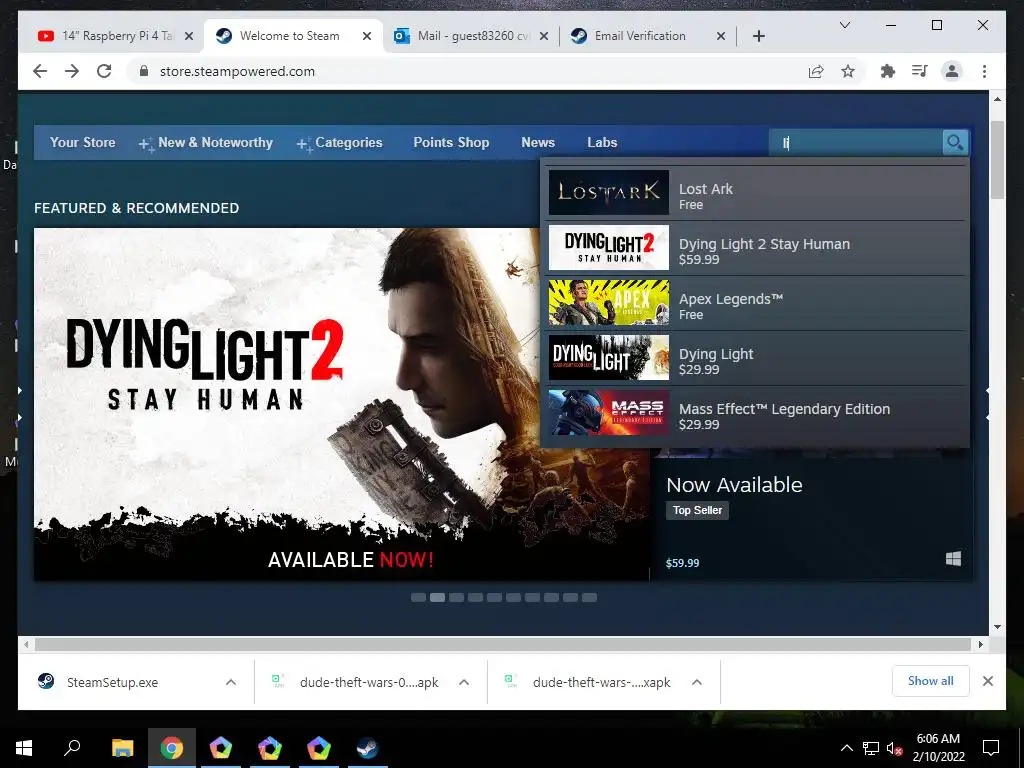Select Apex Legends search suggestion
Viewport: 1024px width, 768px height.
756,303
